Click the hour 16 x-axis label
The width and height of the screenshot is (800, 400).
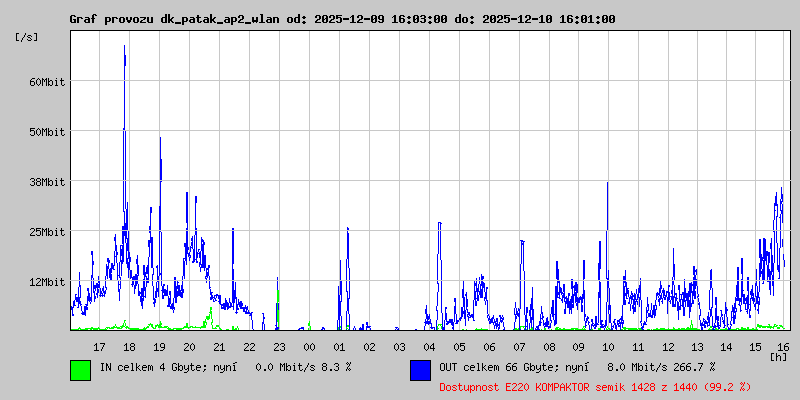pos(784,347)
